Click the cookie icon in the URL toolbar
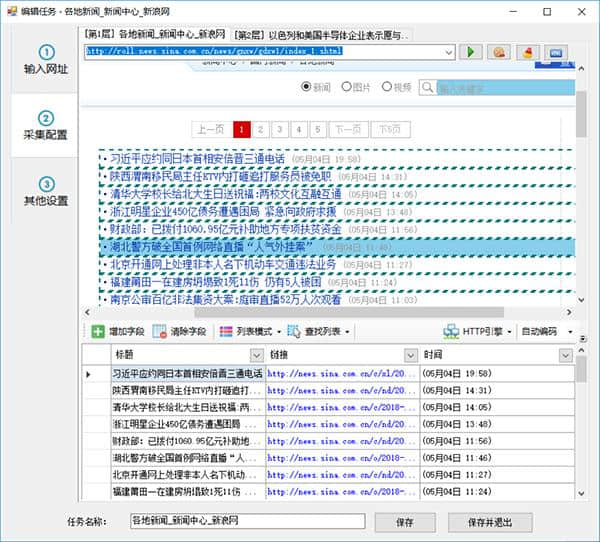The height and width of the screenshot is (542, 600). pos(499,52)
